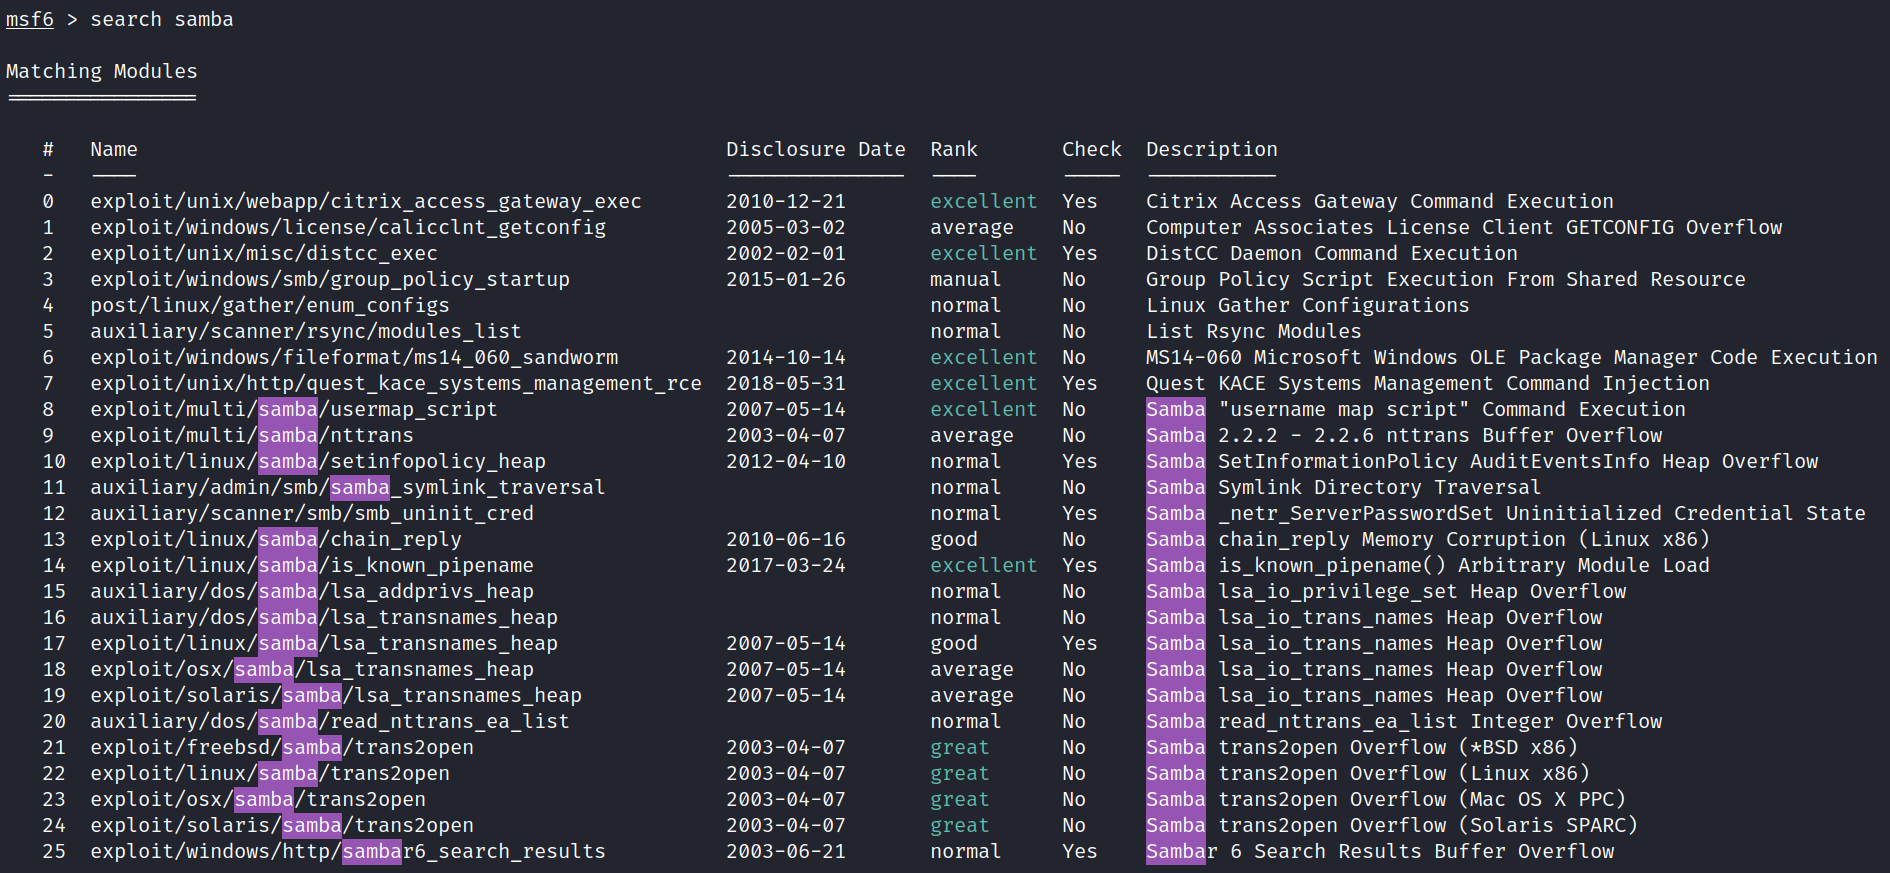Click 'Sambar 6 Search Results Buffer Overflow' description
The image size is (1890, 873).
pos(1380,851)
